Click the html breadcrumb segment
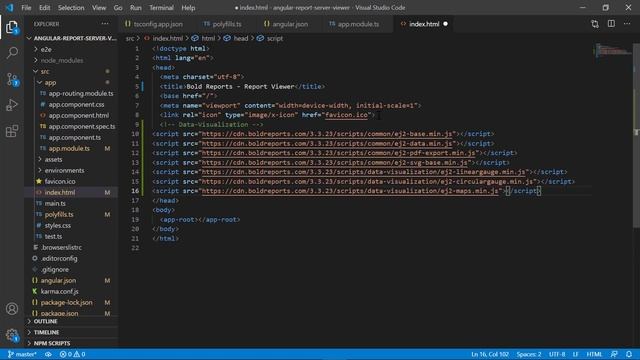This screenshot has width=640, height=360. click(208, 38)
